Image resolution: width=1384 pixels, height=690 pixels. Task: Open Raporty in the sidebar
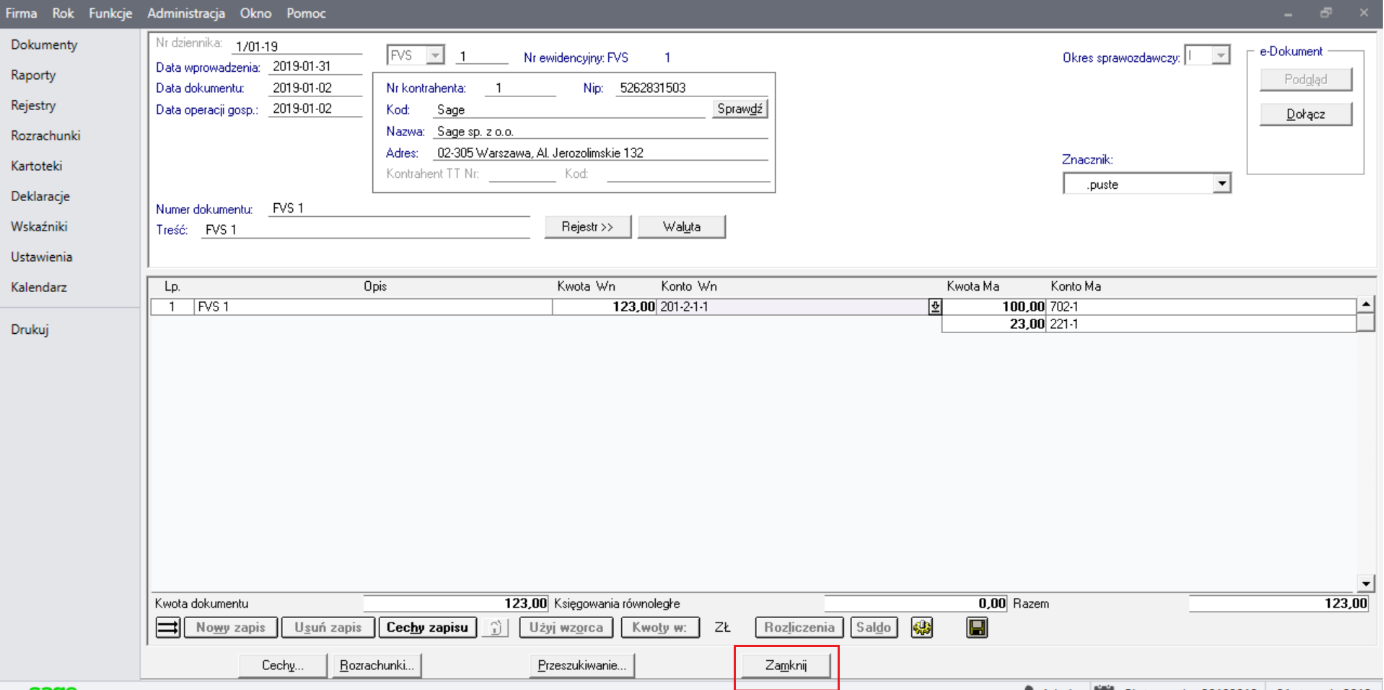[33, 75]
